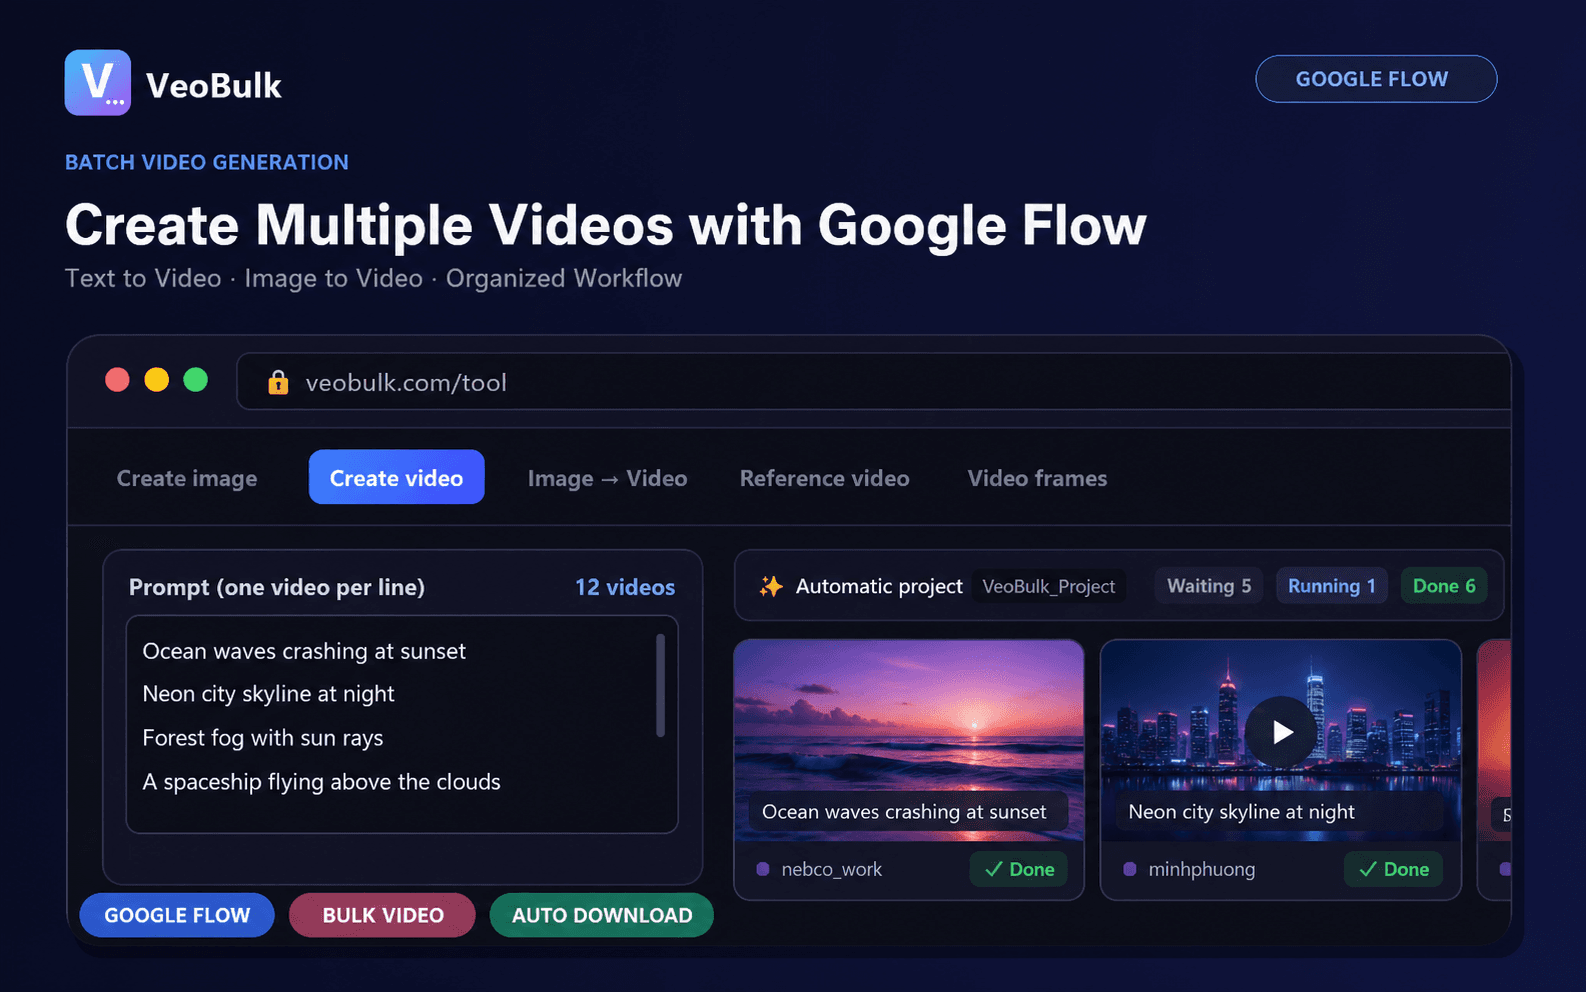Viewport: 1586px width, 992px height.
Task: Click the 'BATCH VIDEO GENERATION' label
Action: tap(207, 162)
